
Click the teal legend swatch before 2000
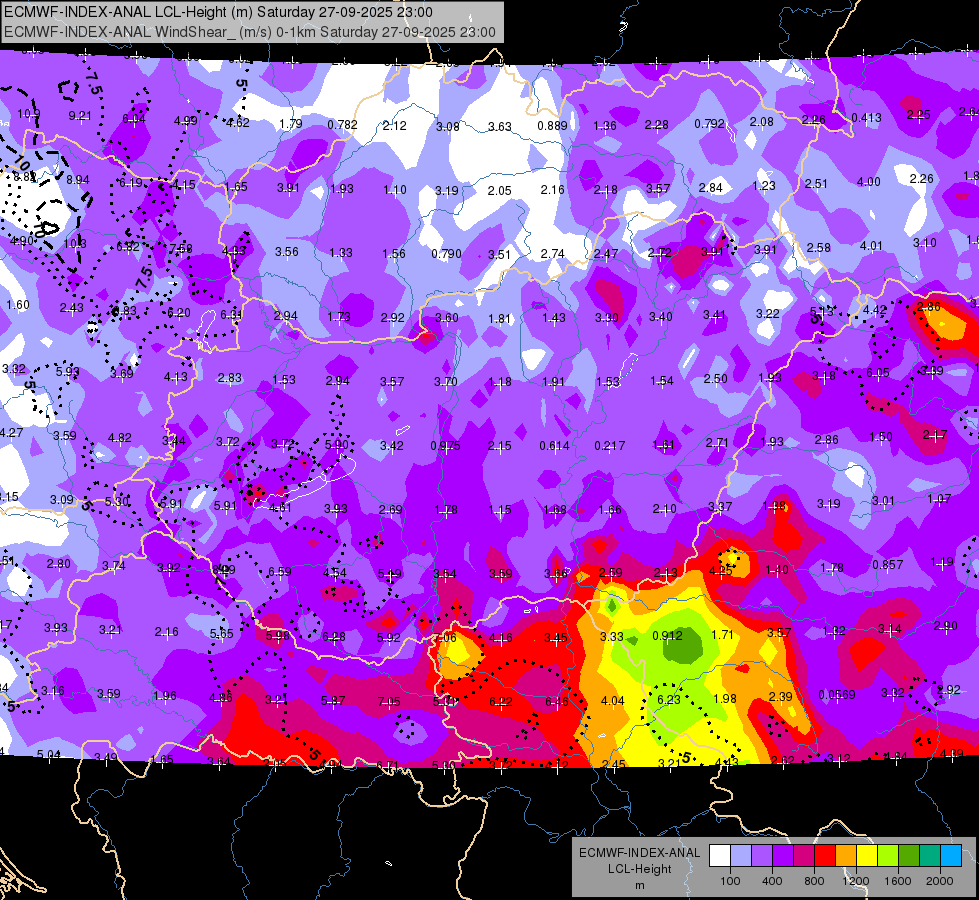tap(930, 855)
